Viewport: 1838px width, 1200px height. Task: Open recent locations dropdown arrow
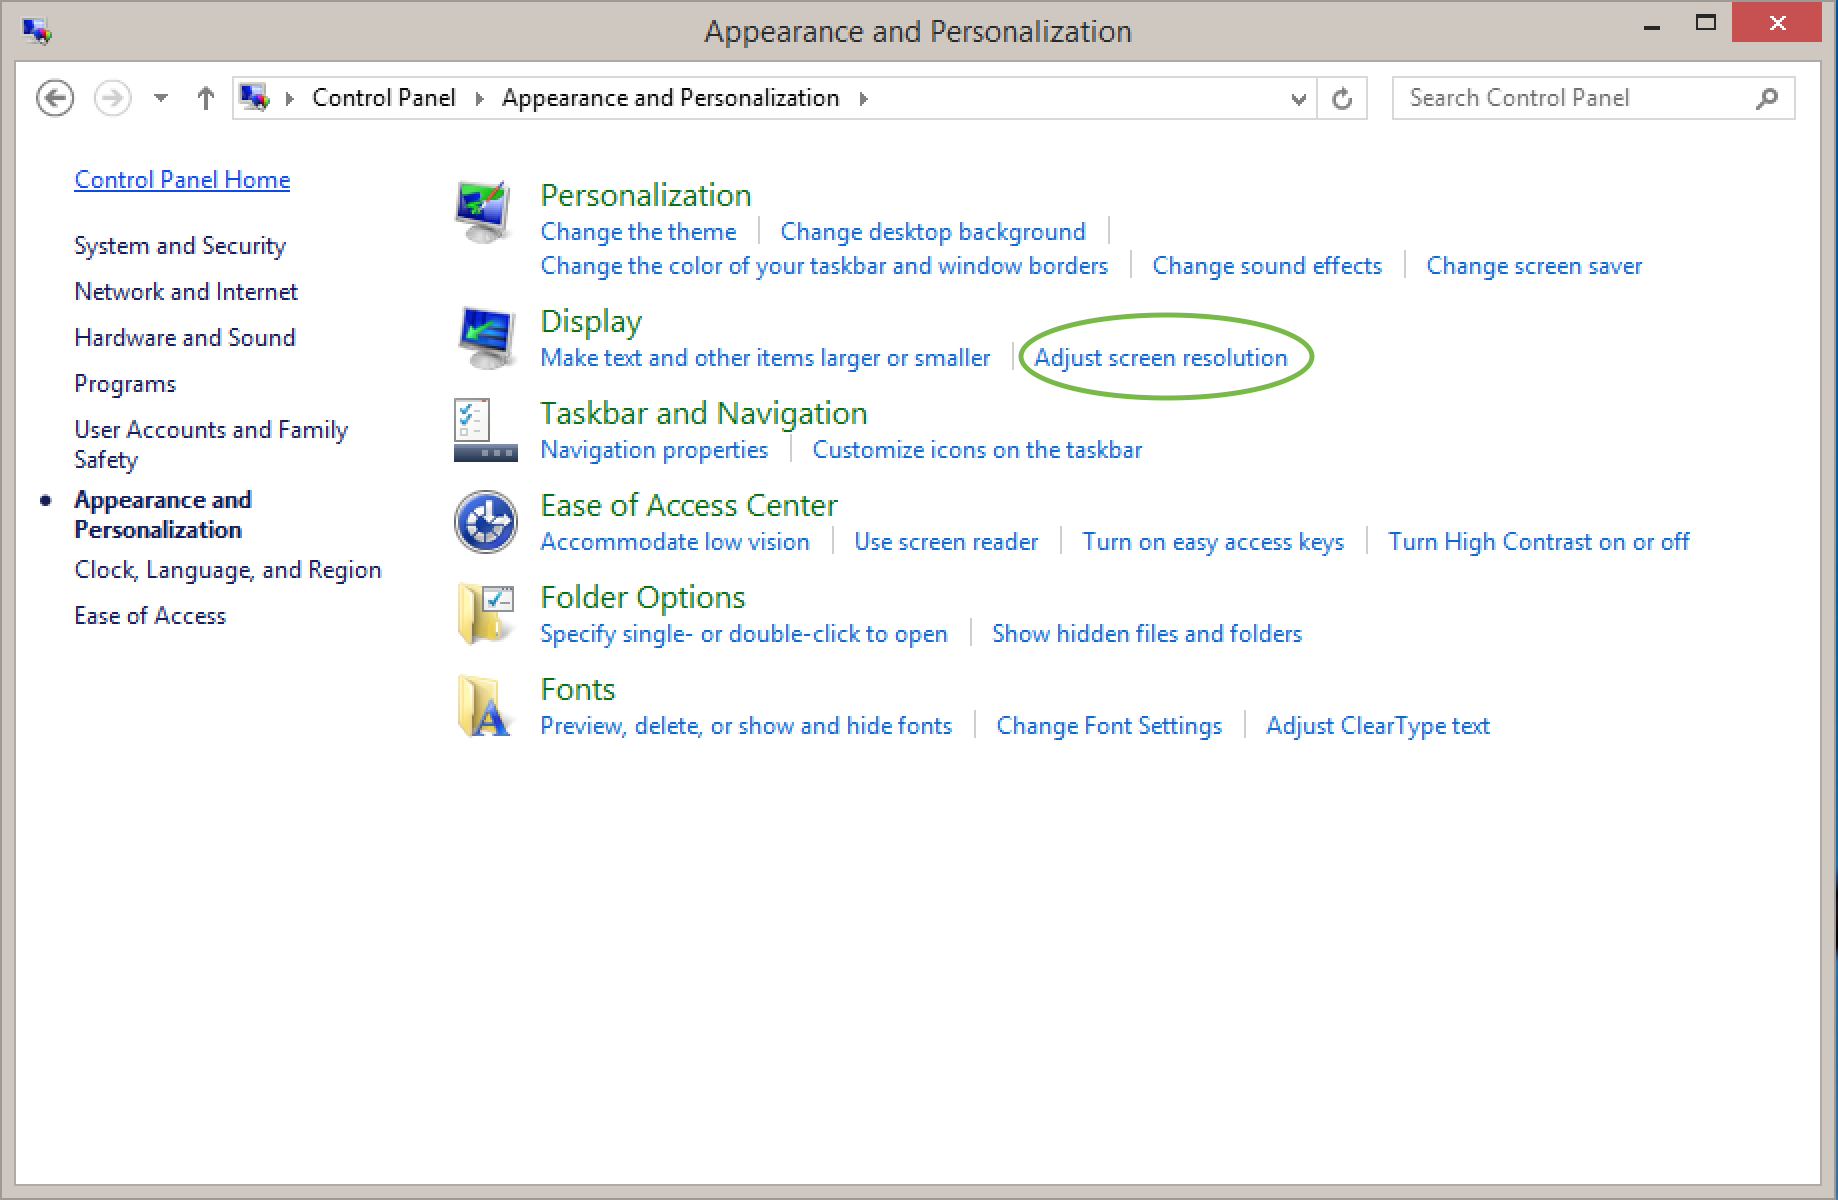tap(161, 98)
